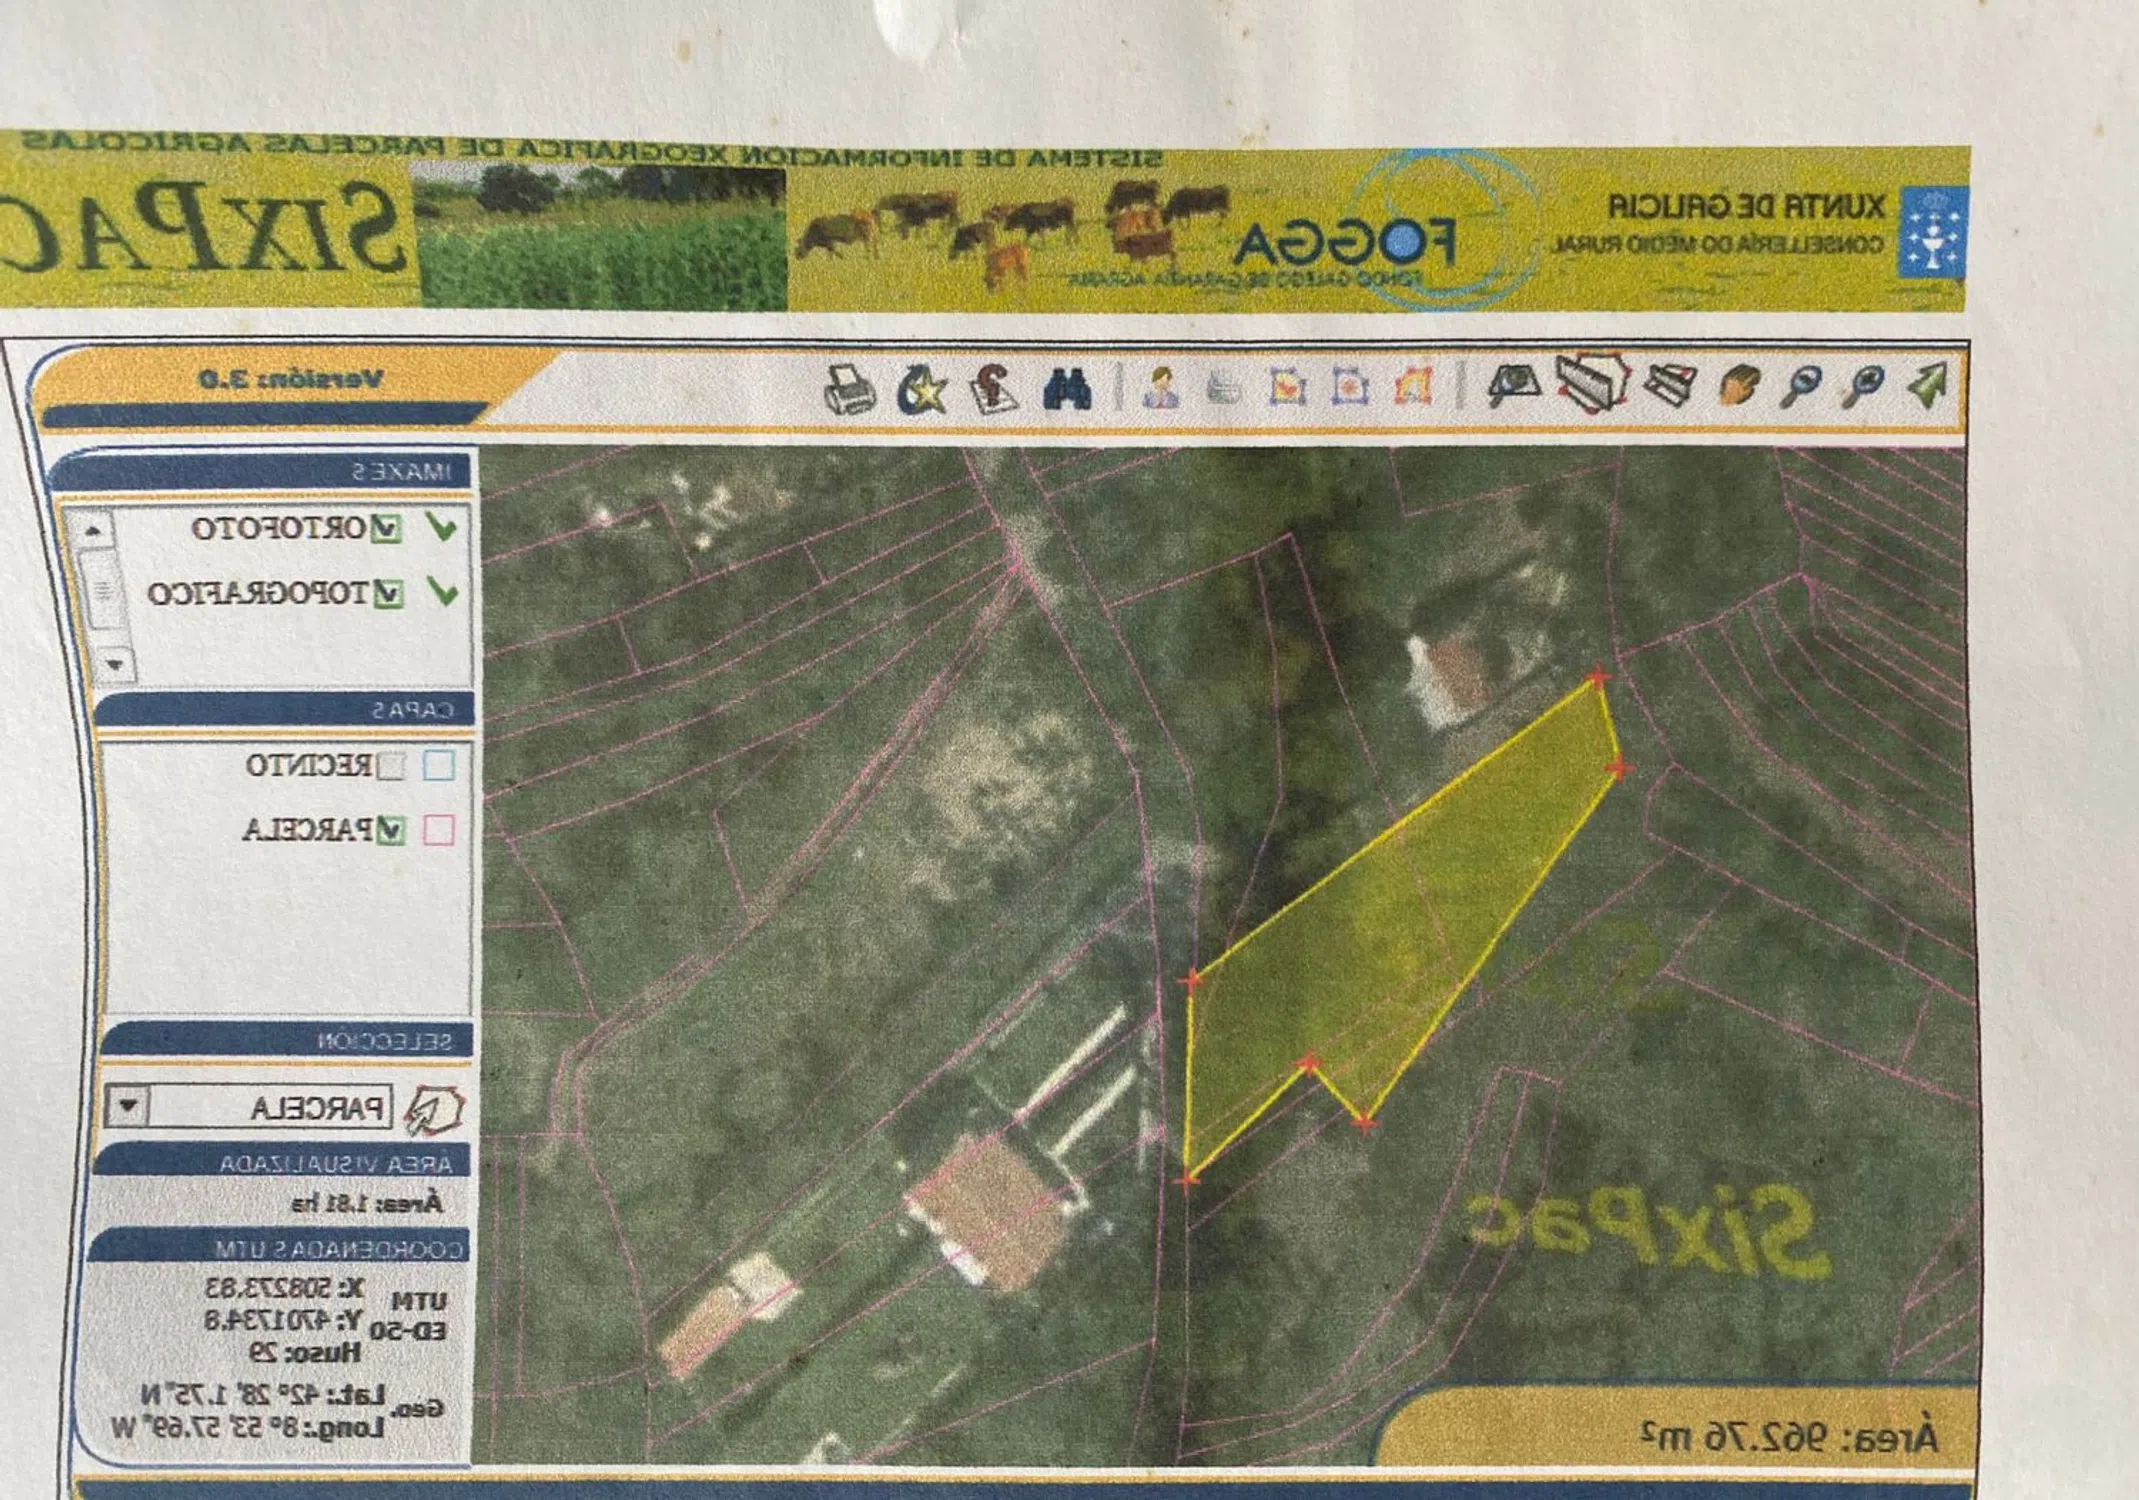Select the parcel selection arrow icon
The width and height of the screenshot is (2139, 1500).
(434, 1110)
